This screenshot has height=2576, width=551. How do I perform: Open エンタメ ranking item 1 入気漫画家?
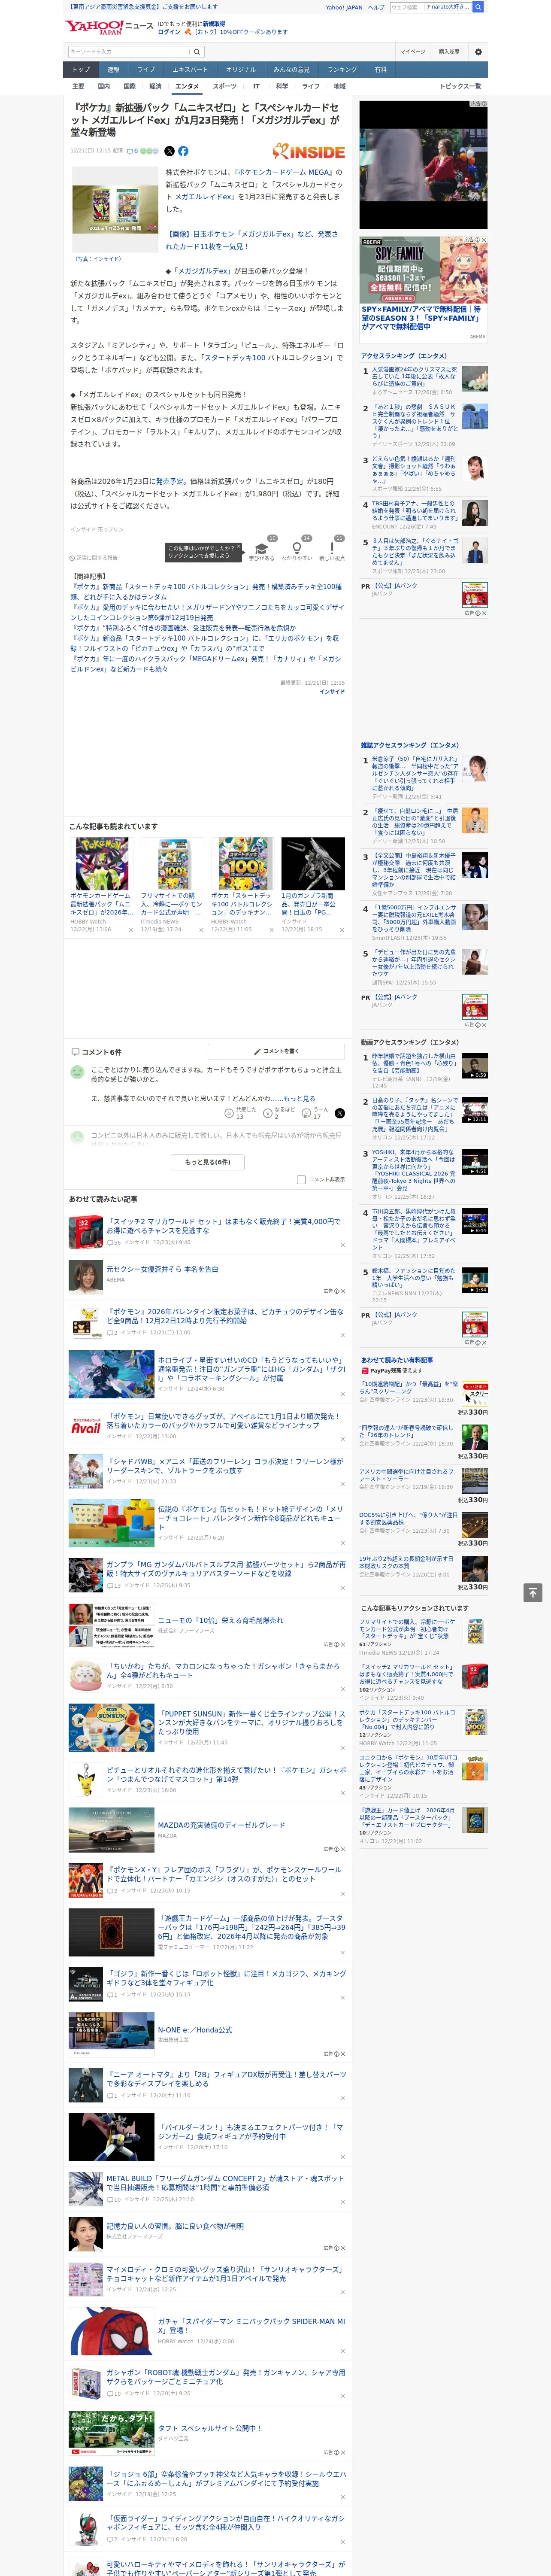coord(415,377)
